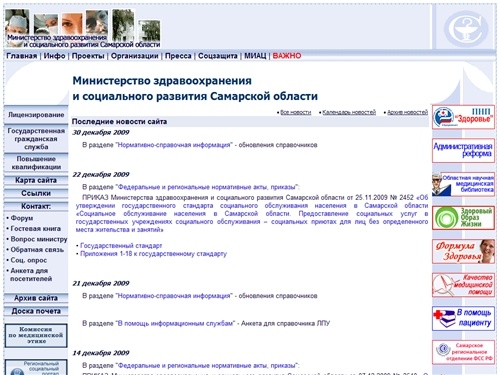Open the ПРИКАЗ № 2452 text link

(252, 214)
